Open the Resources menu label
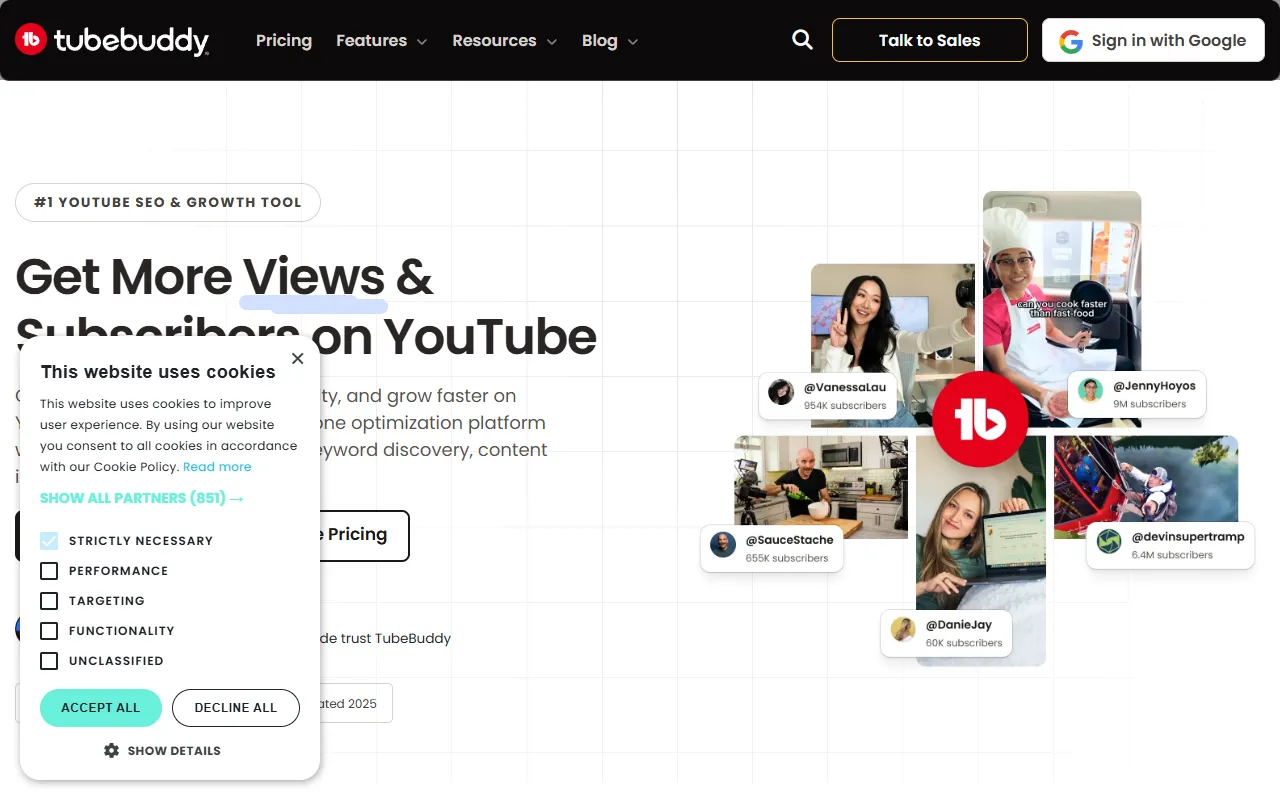The height and width of the screenshot is (800, 1280). (x=494, y=41)
